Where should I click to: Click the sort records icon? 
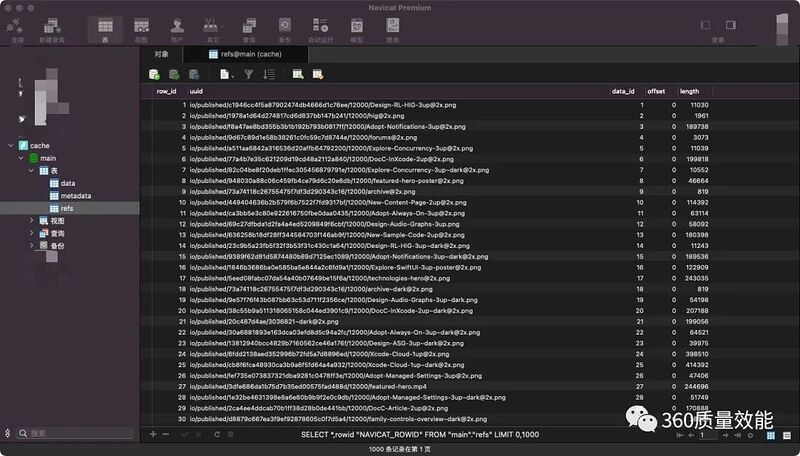(x=269, y=74)
